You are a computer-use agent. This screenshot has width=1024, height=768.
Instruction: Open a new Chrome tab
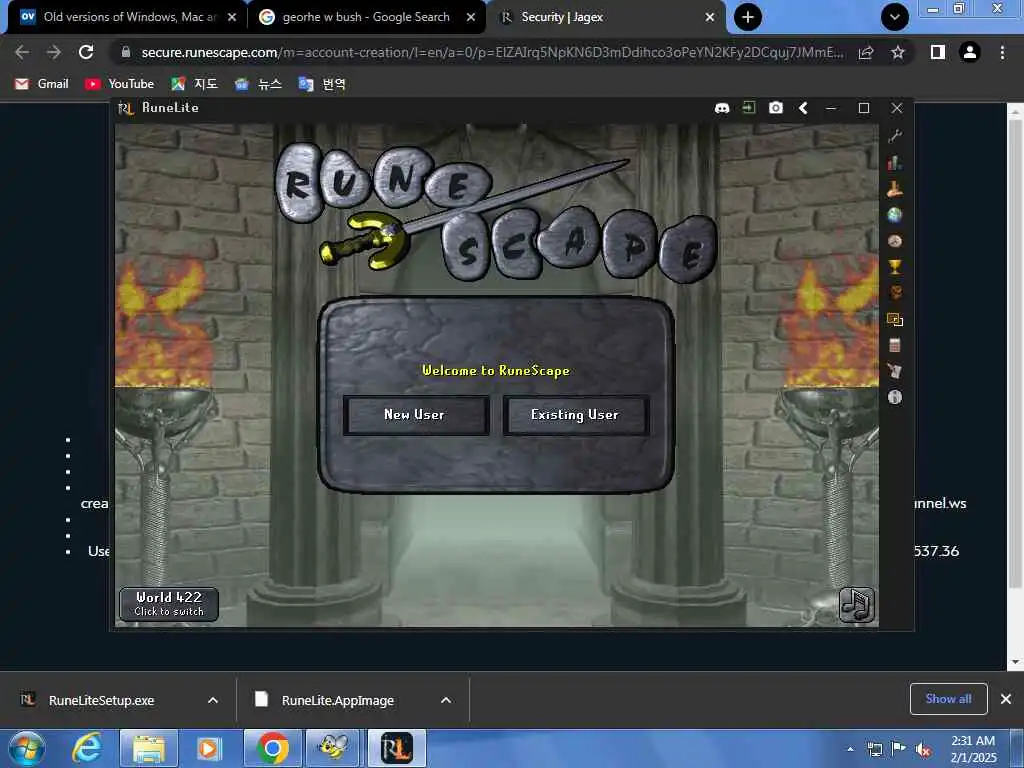(x=748, y=17)
